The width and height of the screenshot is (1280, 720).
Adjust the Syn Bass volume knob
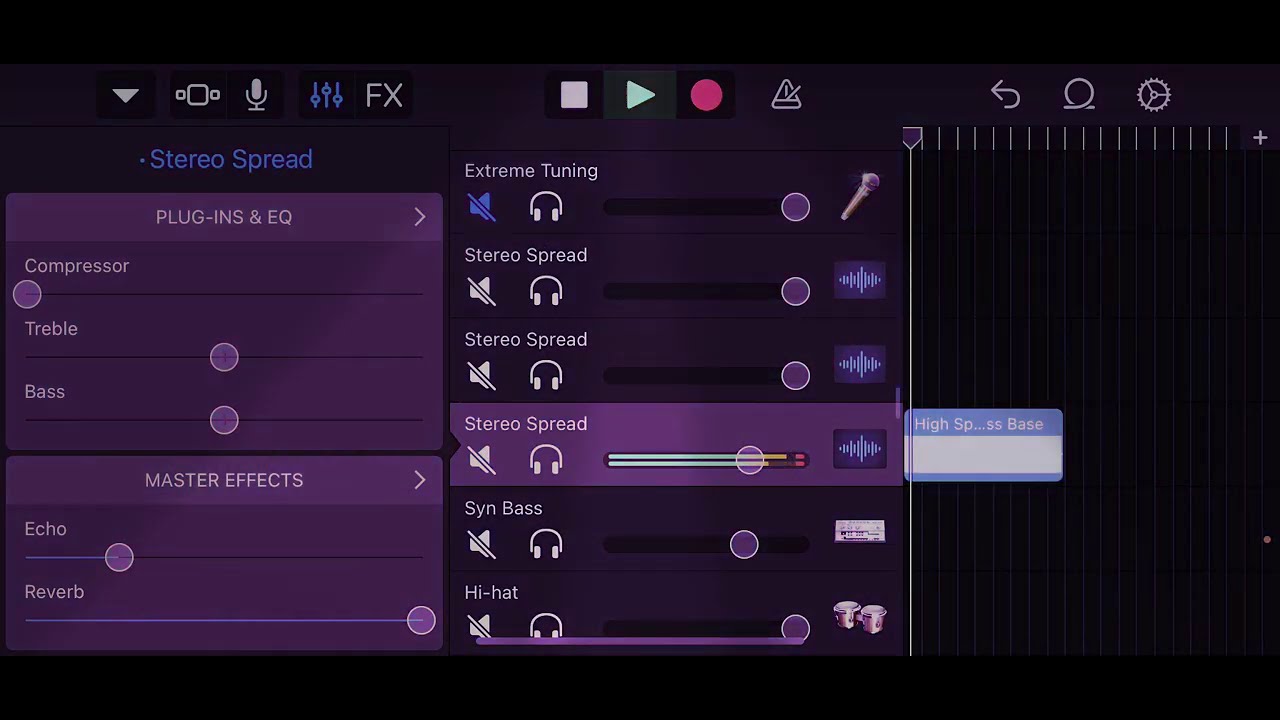pyautogui.click(x=744, y=543)
